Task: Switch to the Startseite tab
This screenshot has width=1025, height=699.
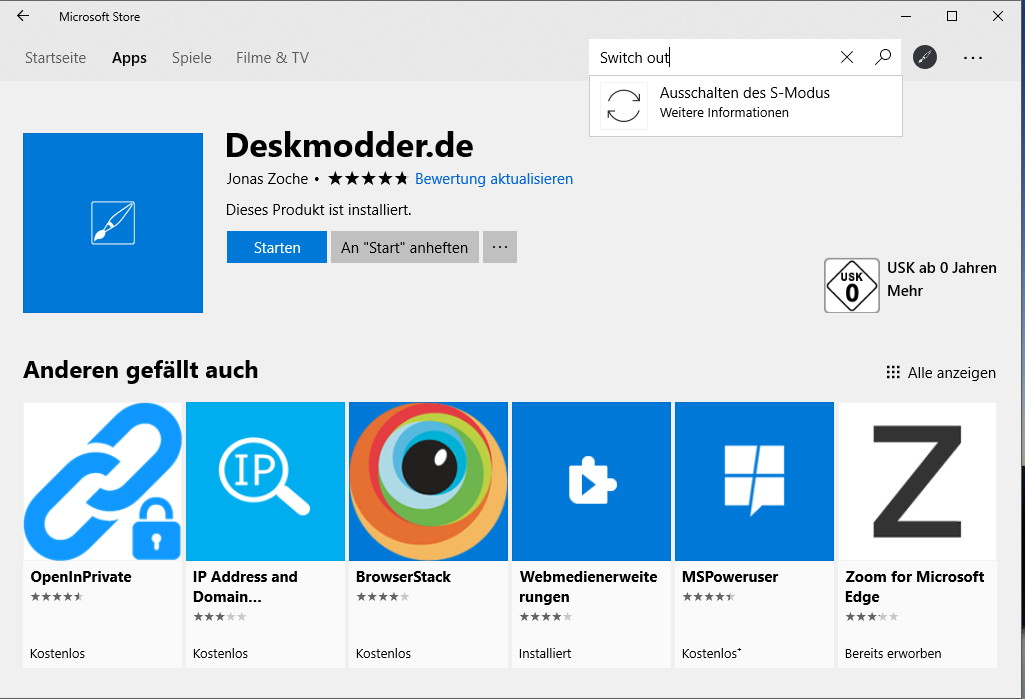Action: pyautogui.click(x=56, y=58)
